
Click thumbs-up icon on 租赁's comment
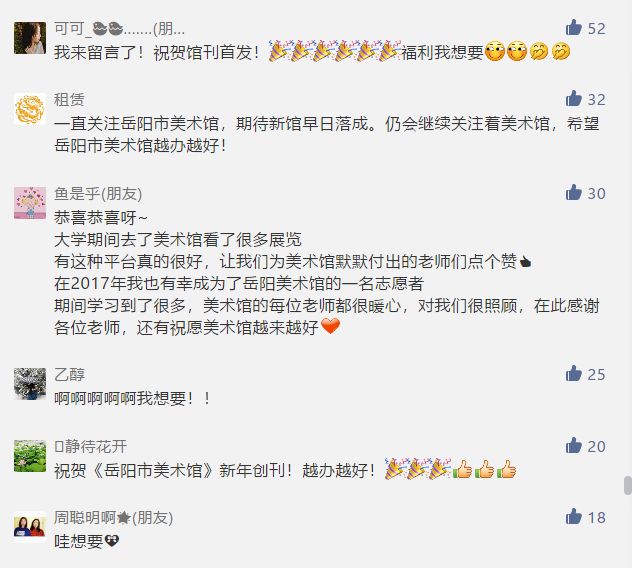point(573,98)
